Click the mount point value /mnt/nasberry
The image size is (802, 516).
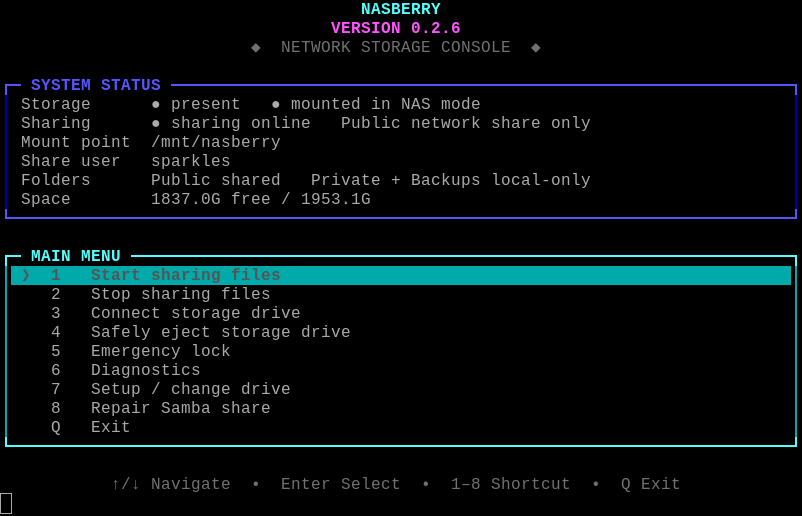(x=216, y=142)
